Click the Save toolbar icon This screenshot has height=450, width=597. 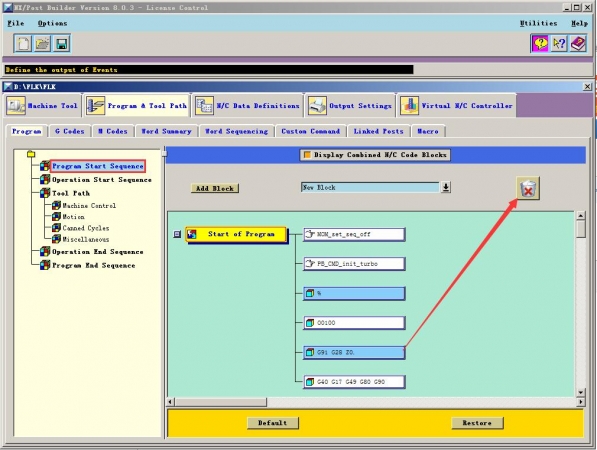pos(62,44)
